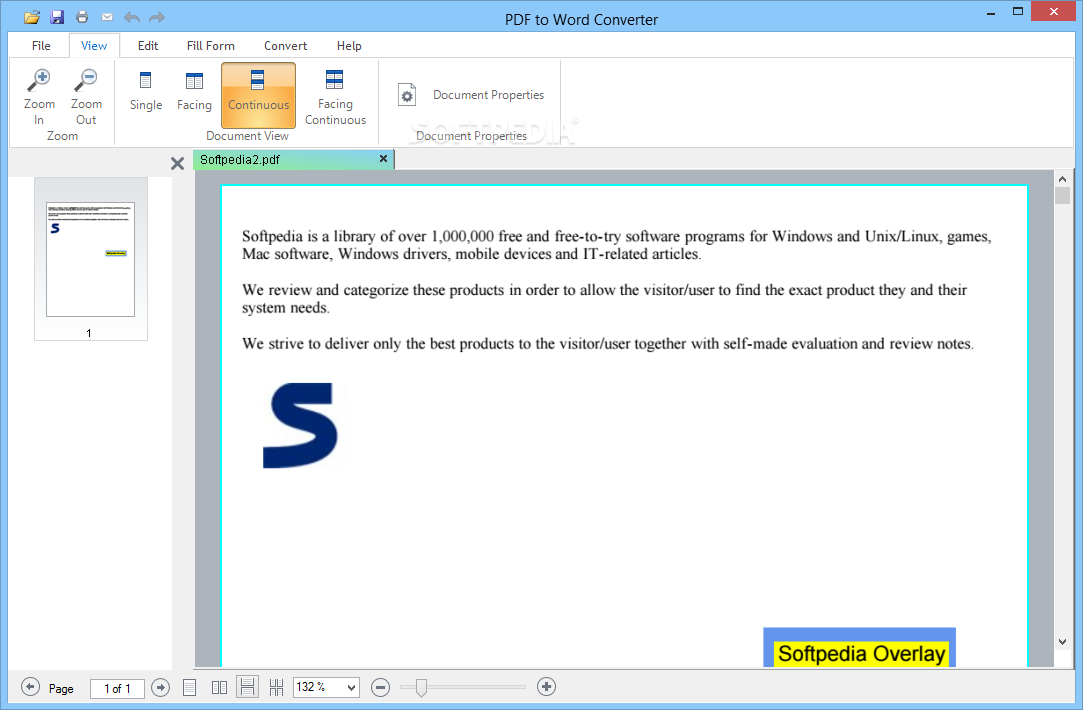
Task: Click the page number field '1 of 1'
Action: 117,689
